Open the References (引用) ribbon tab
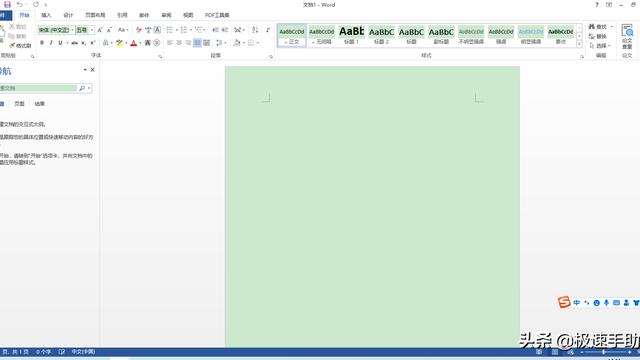Image resolution: width=640 pixels, height=360 pixels. click(122, 15)
